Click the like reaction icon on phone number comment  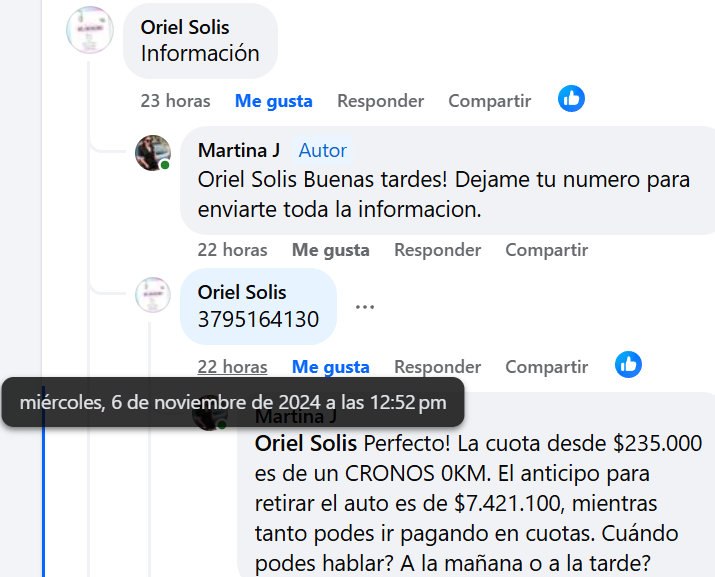click(628, 365)
